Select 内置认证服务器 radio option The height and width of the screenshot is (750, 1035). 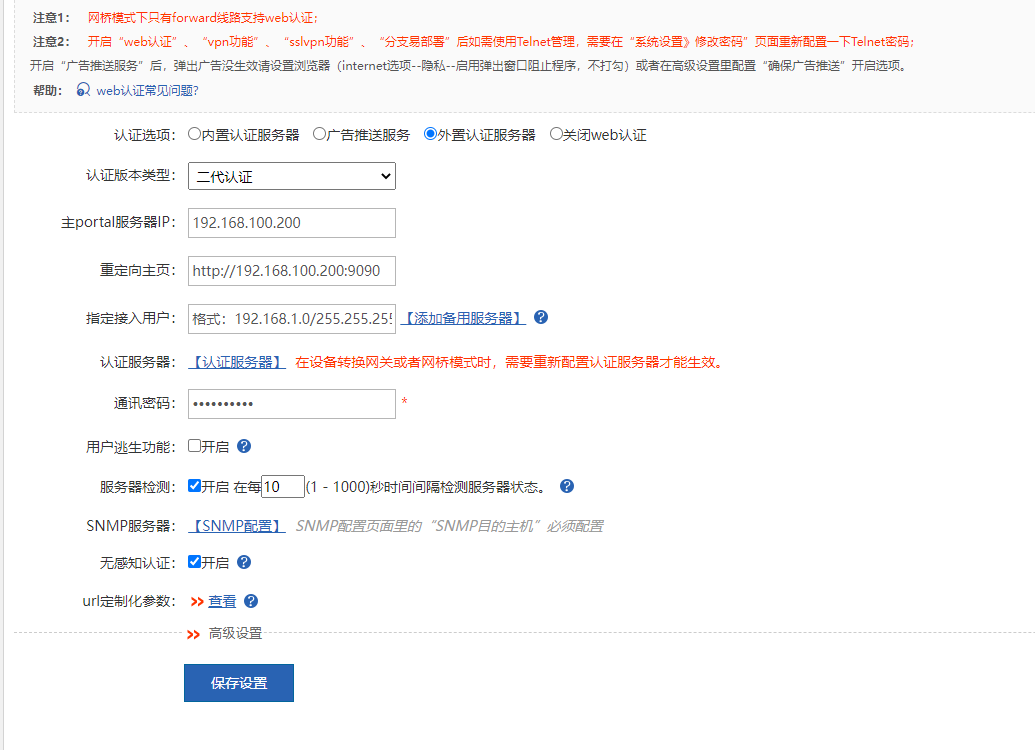[194, 134]
